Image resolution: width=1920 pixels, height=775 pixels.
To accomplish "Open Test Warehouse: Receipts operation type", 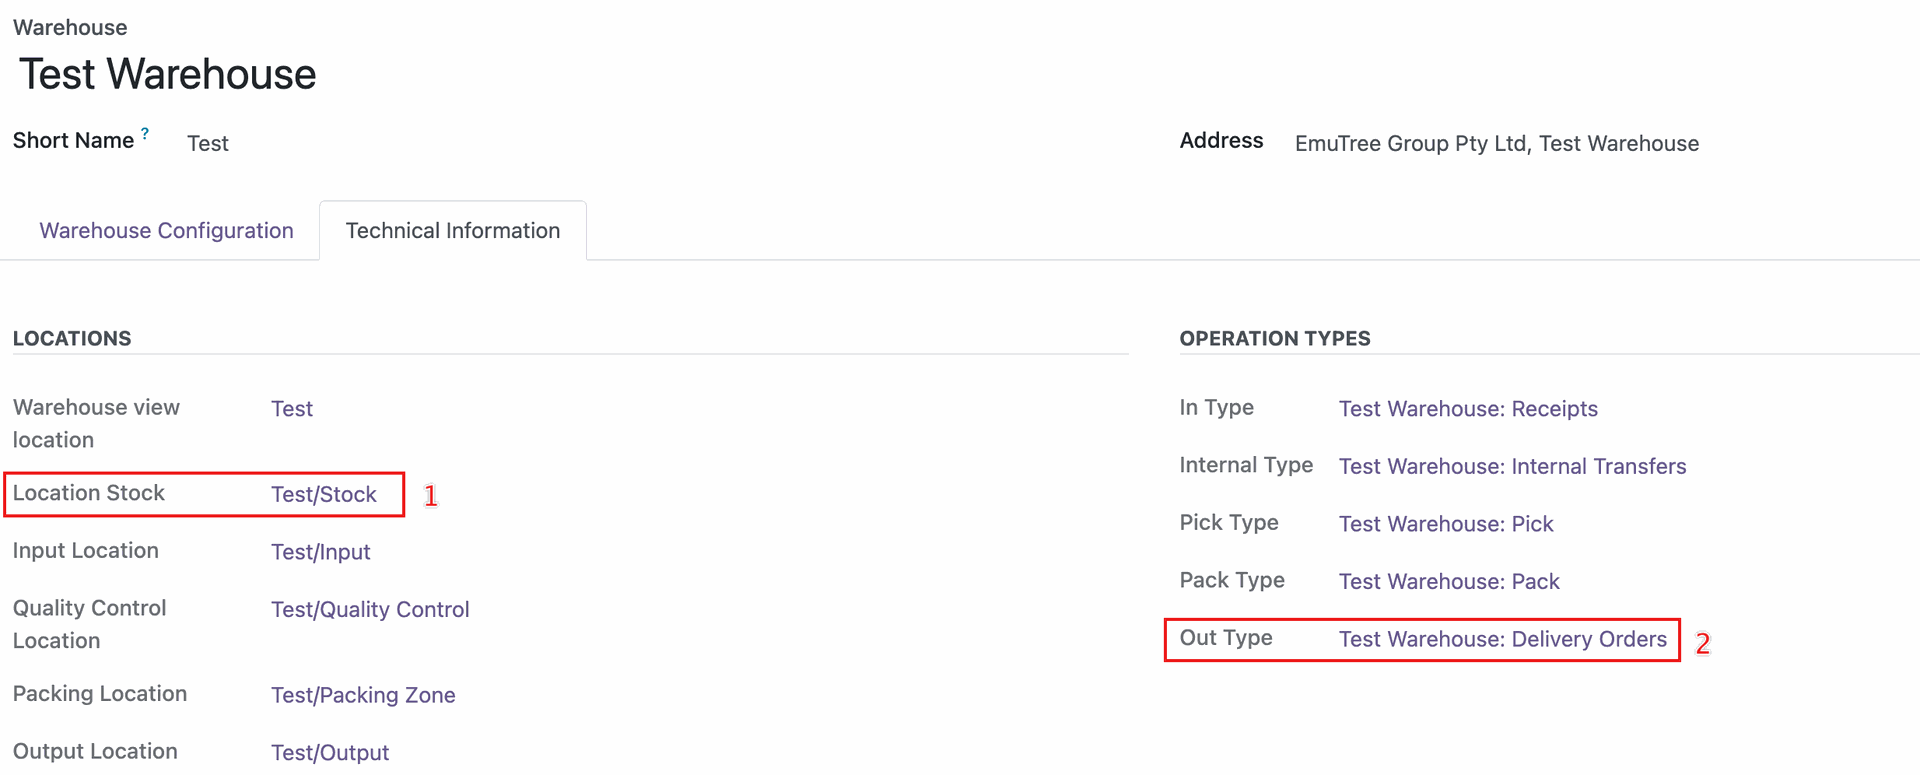I will coord(1468,409).
